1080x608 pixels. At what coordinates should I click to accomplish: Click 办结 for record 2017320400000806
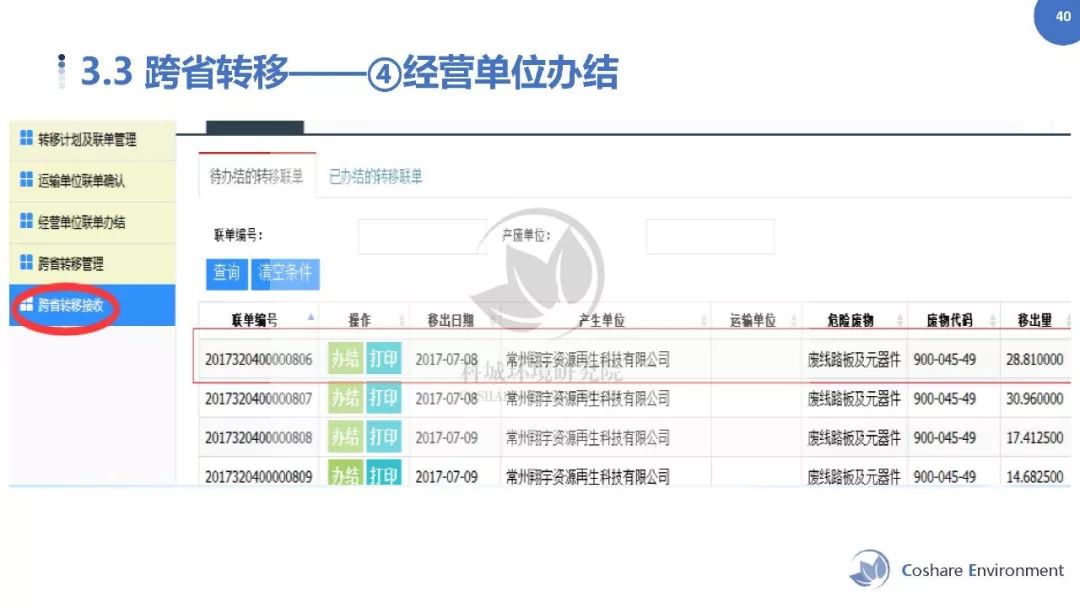[345, 359]
